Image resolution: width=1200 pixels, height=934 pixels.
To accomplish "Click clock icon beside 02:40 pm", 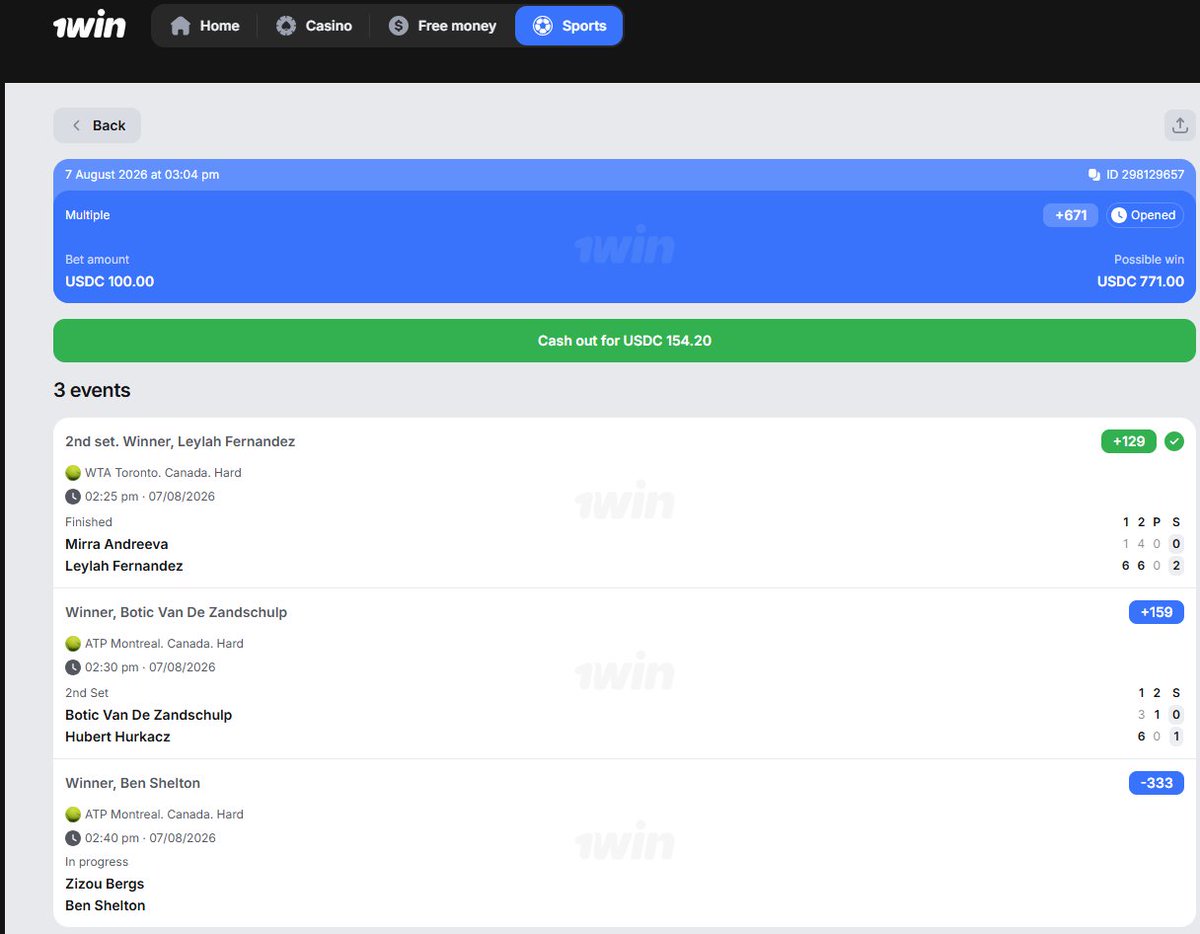I will tap(73, 839).
